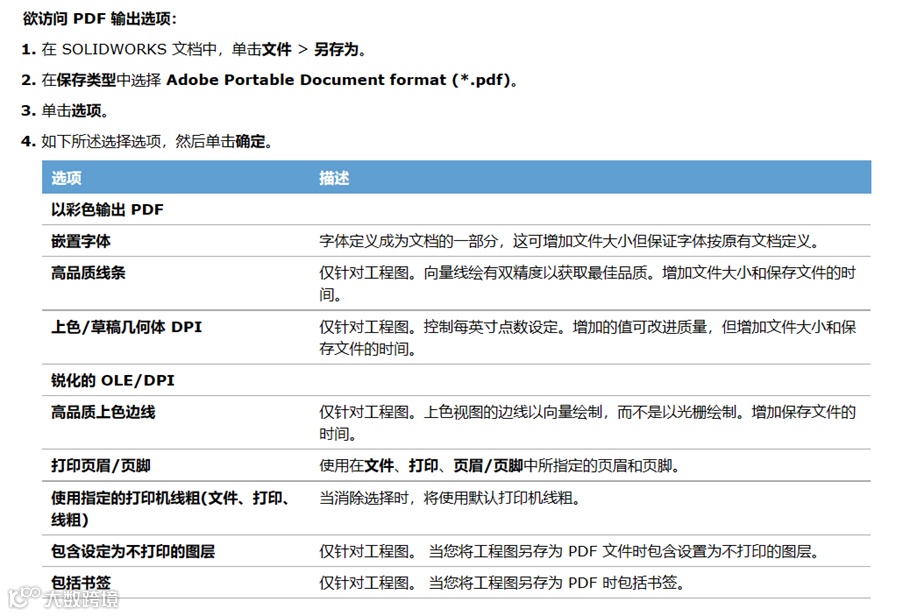Click step 3 text '单击选项'
910x616 pixels.
pyautogui.click(x=71, y=110)
